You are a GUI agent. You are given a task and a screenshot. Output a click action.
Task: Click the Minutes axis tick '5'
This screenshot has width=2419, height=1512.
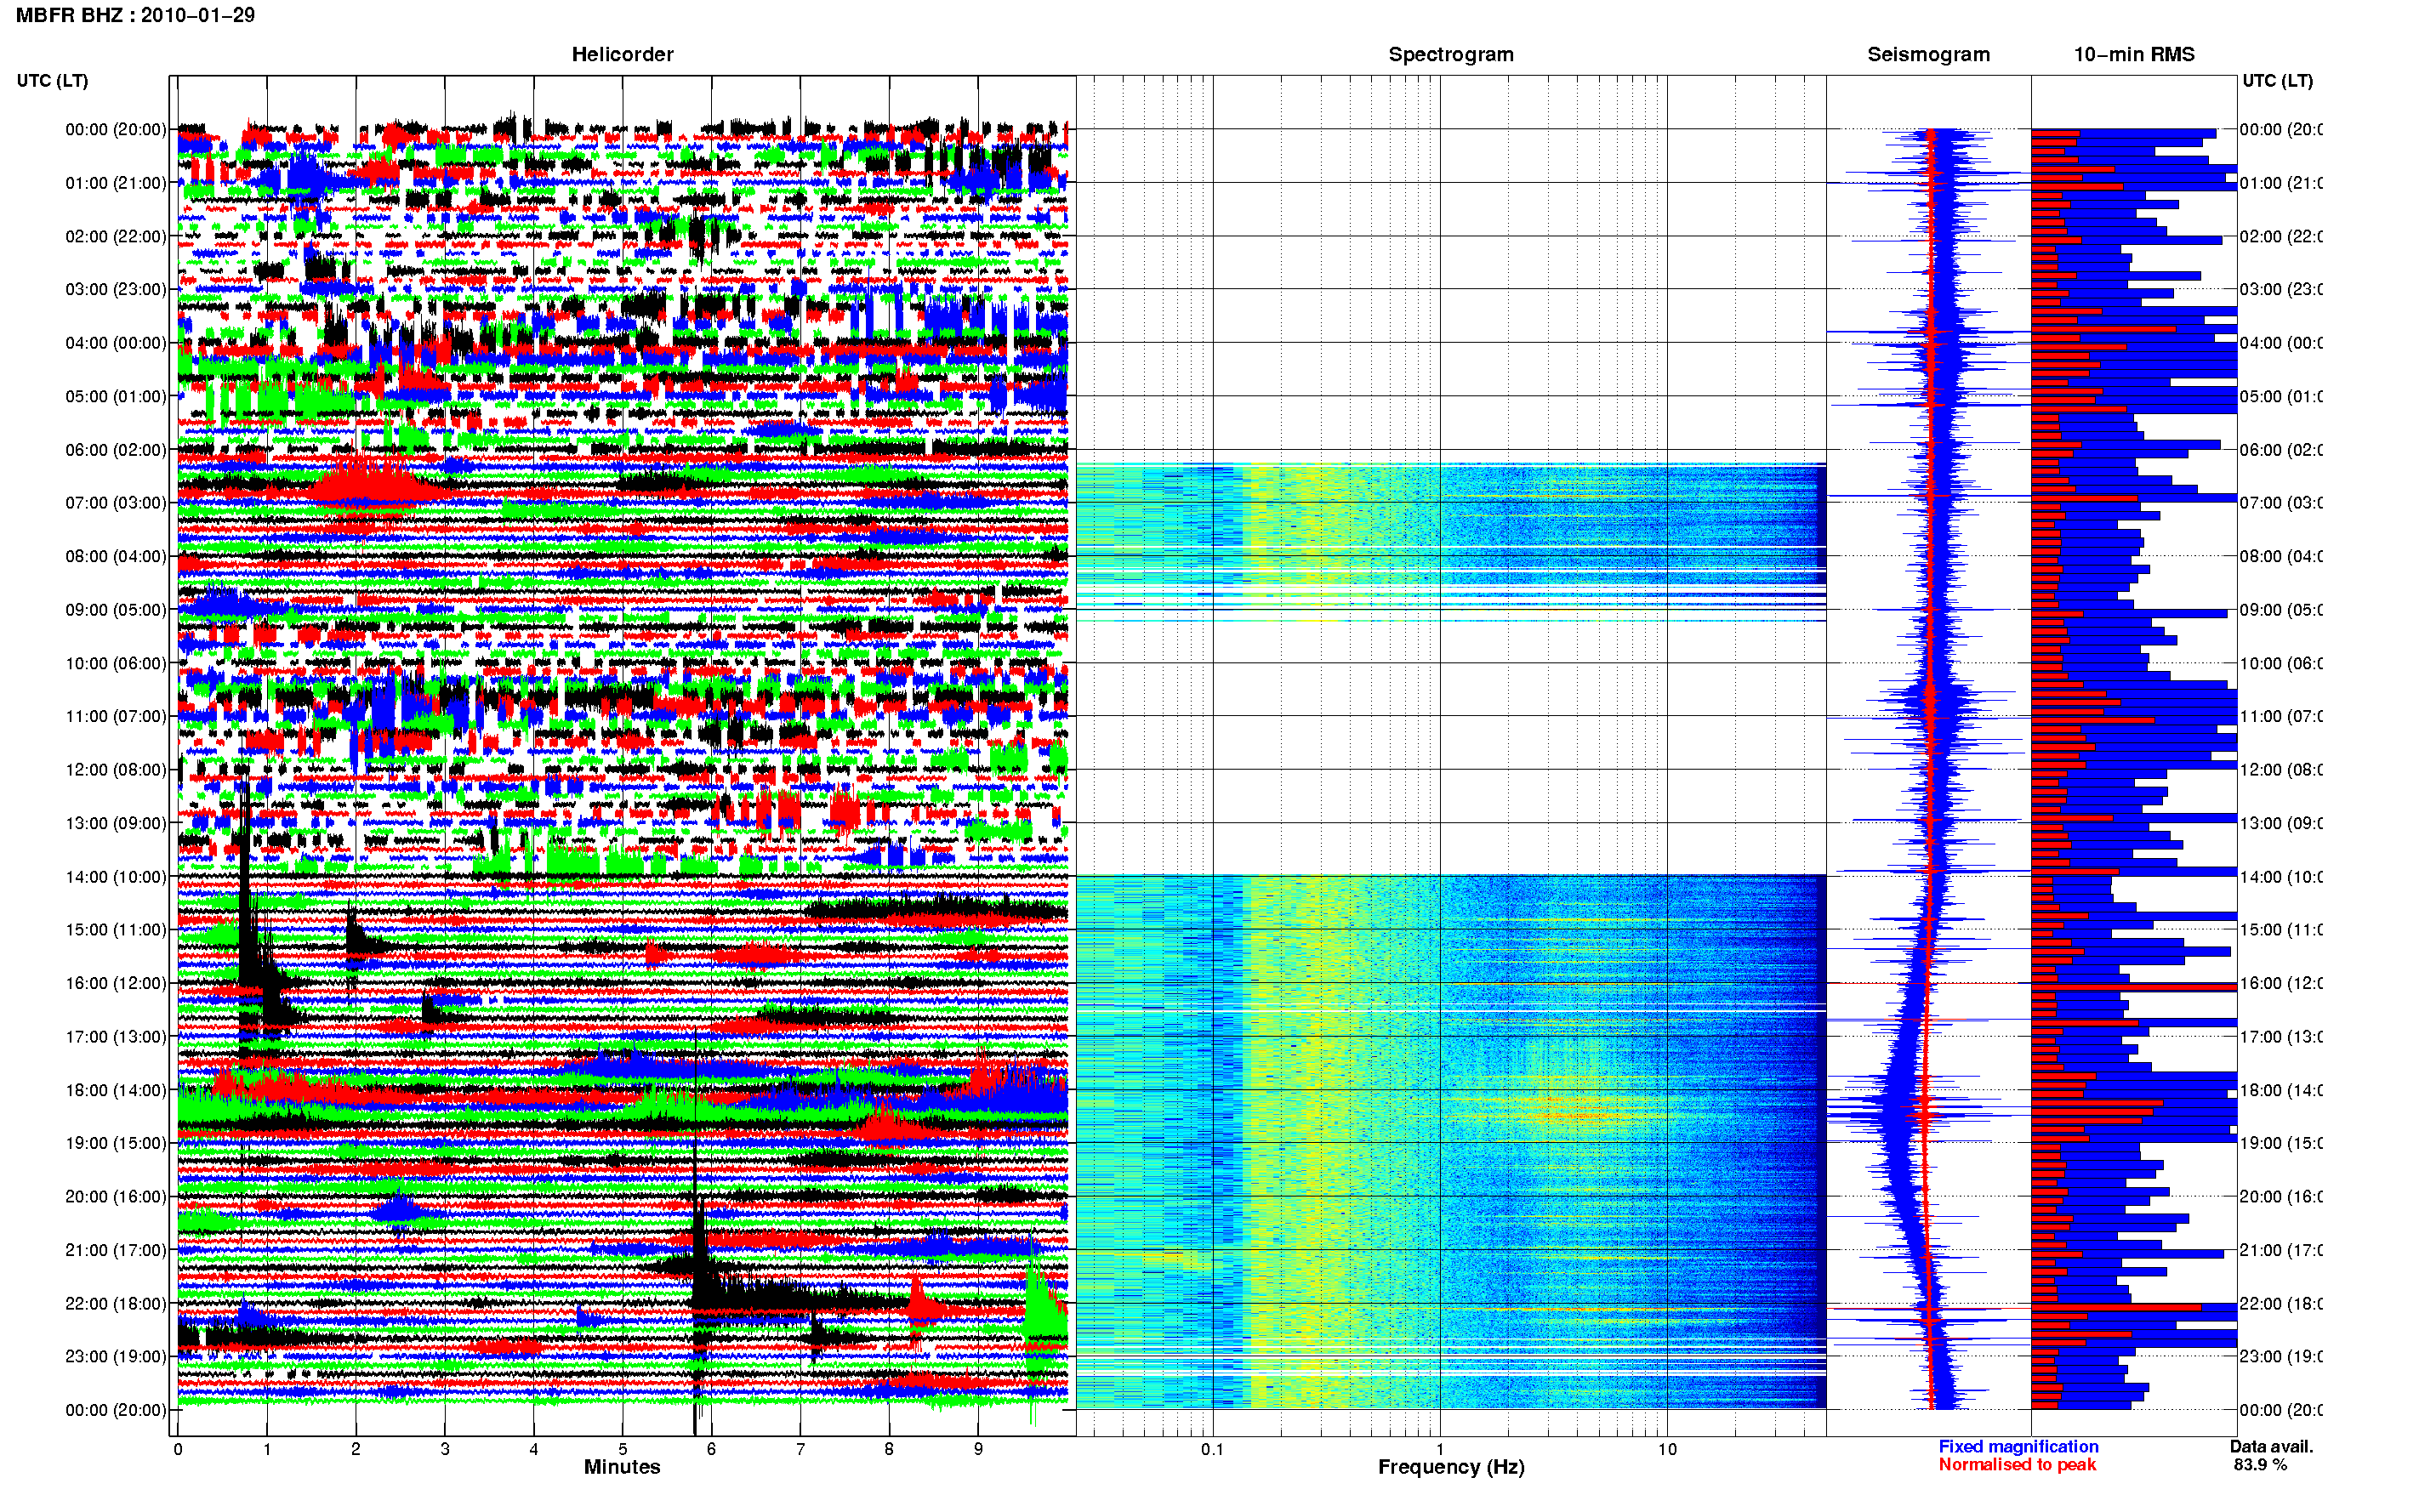click(x=622, y=1449)
